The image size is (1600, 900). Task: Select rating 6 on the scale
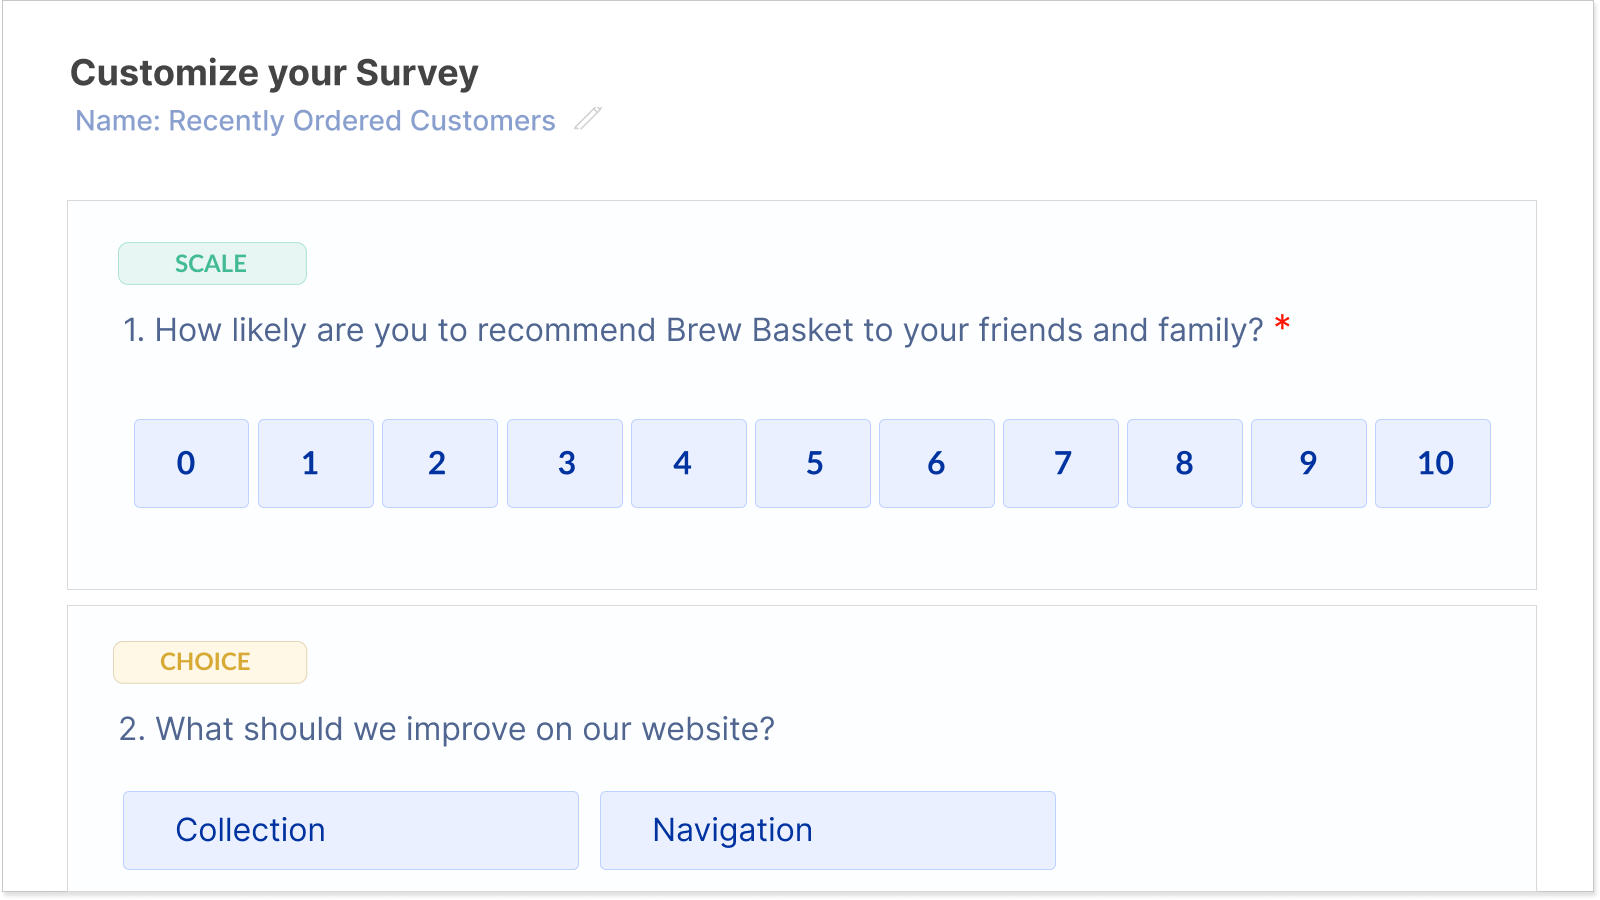tap(936, 463)
